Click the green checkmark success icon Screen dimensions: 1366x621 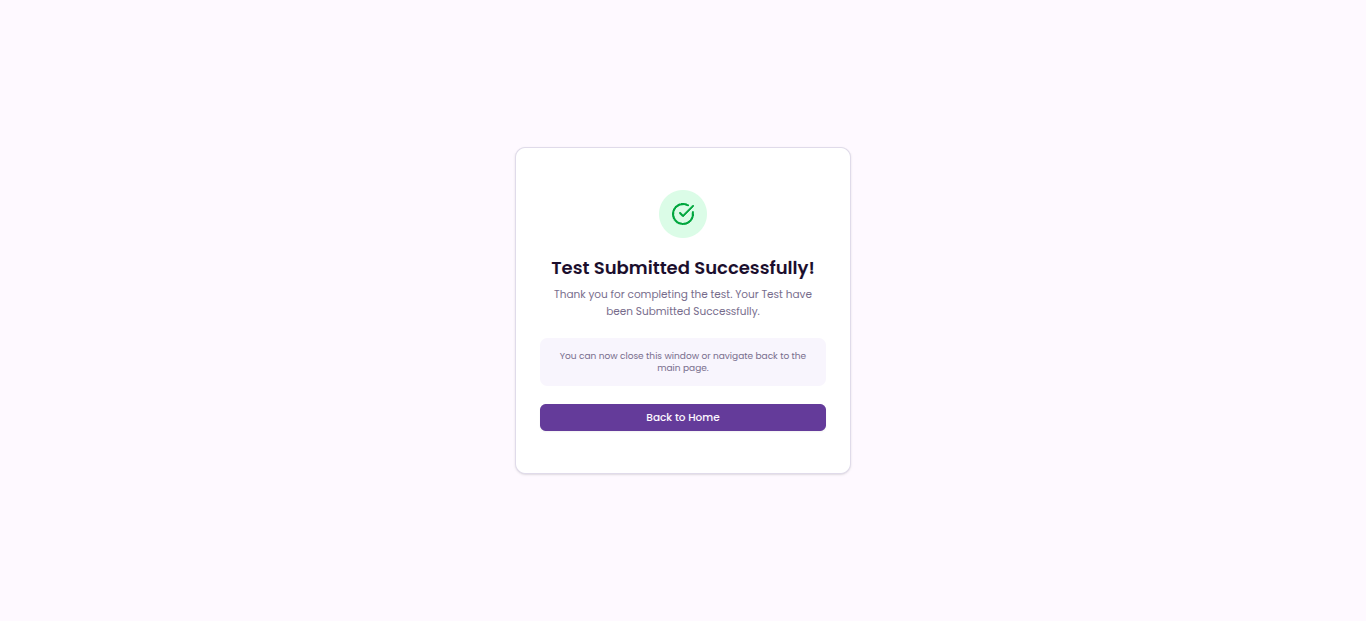click(683, 214)
